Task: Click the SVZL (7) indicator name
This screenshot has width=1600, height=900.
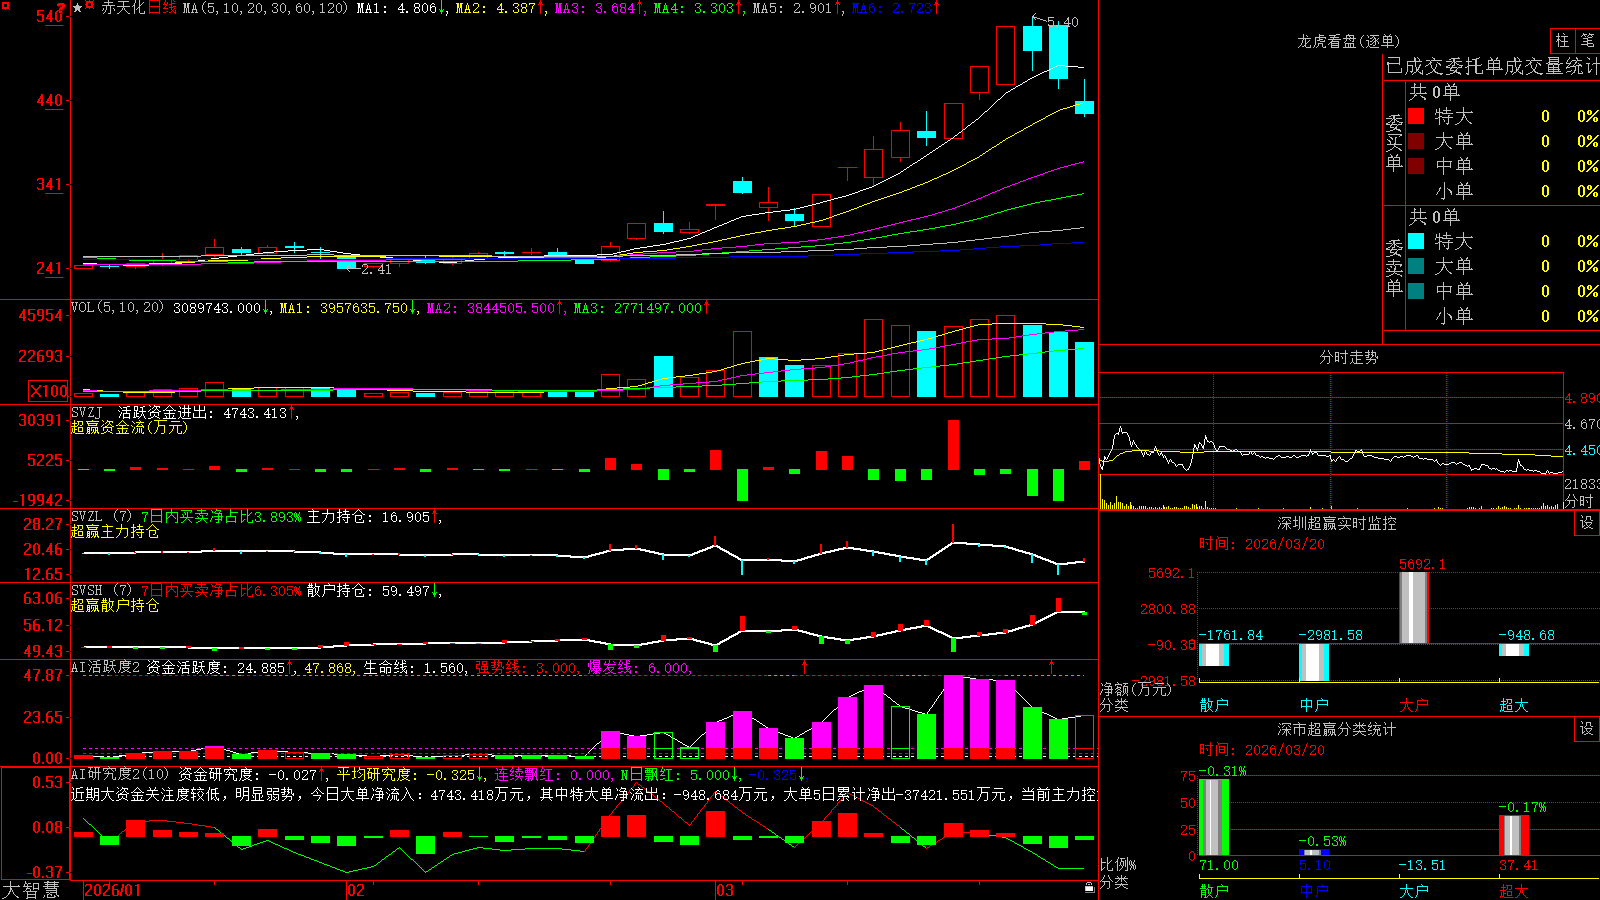Action: [101, 516]
